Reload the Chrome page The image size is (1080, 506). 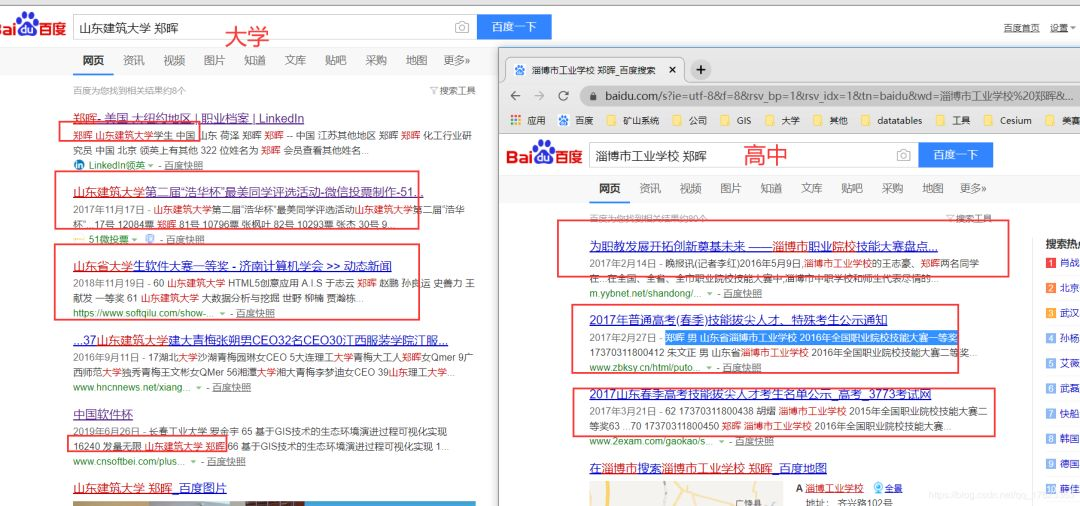(563, 96)
